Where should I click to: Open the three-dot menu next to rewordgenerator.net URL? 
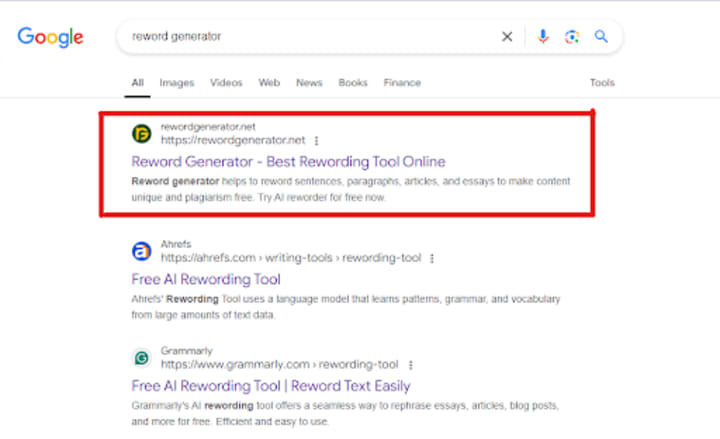[x=316, y=141]
